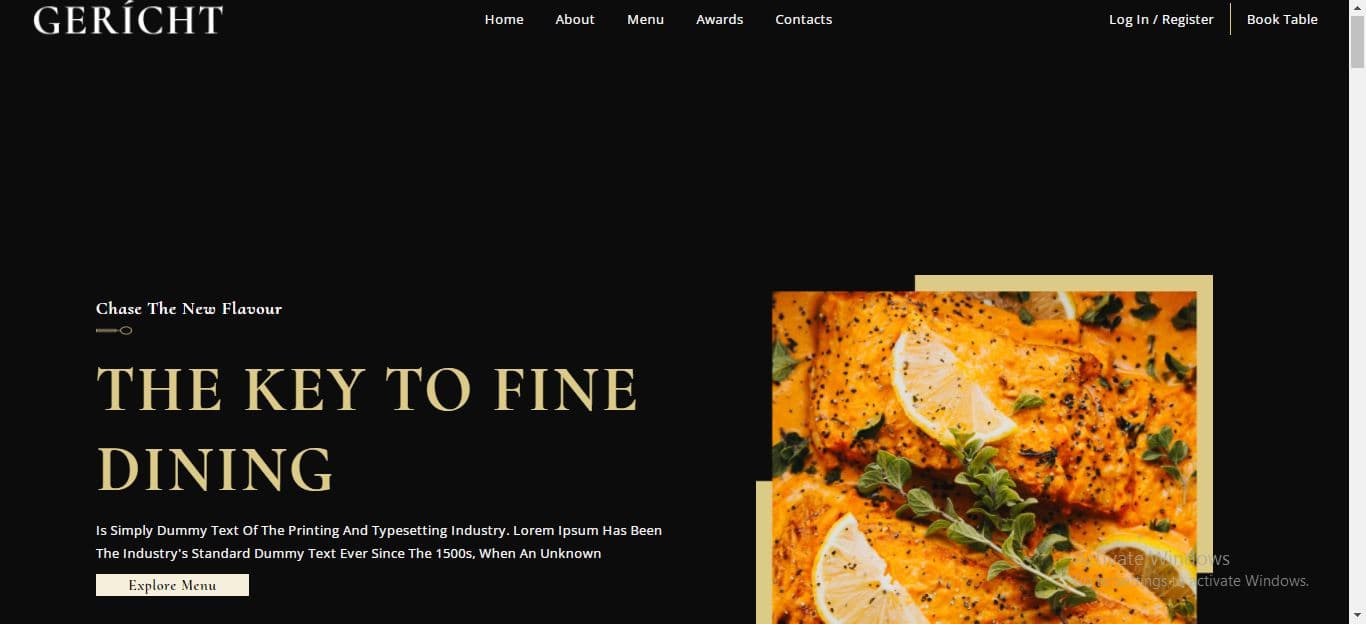
Task: Click the dummy text paragraph under headline
Action: [x=379, y=541]
